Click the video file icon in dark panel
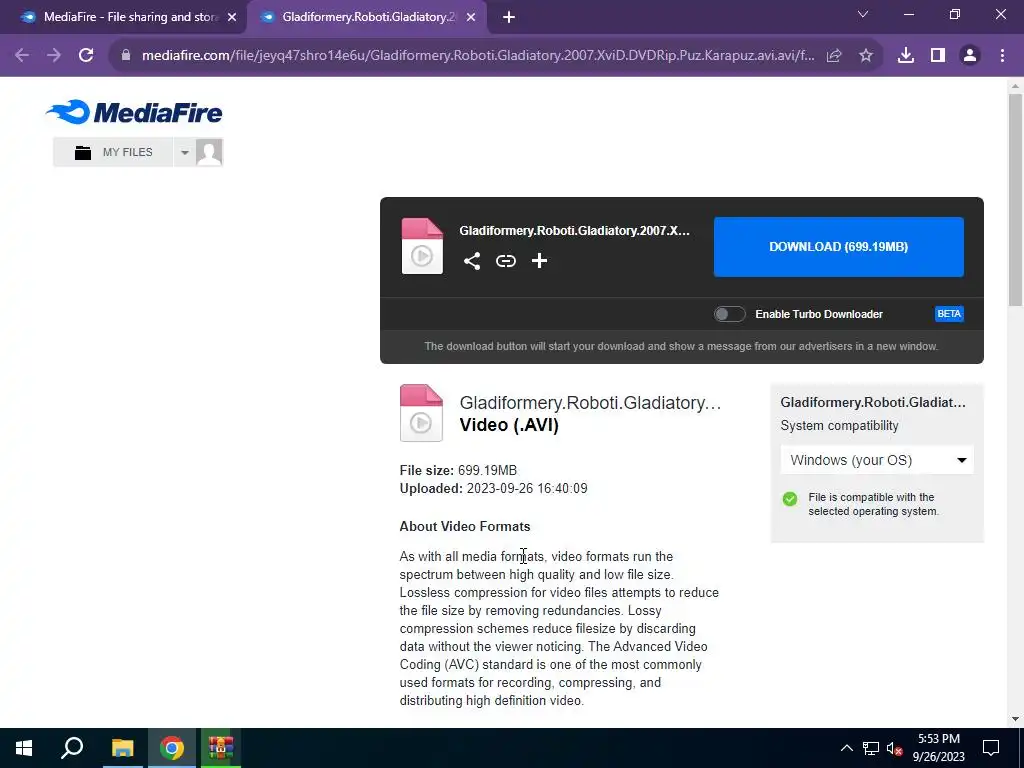 tap(422, 246)
